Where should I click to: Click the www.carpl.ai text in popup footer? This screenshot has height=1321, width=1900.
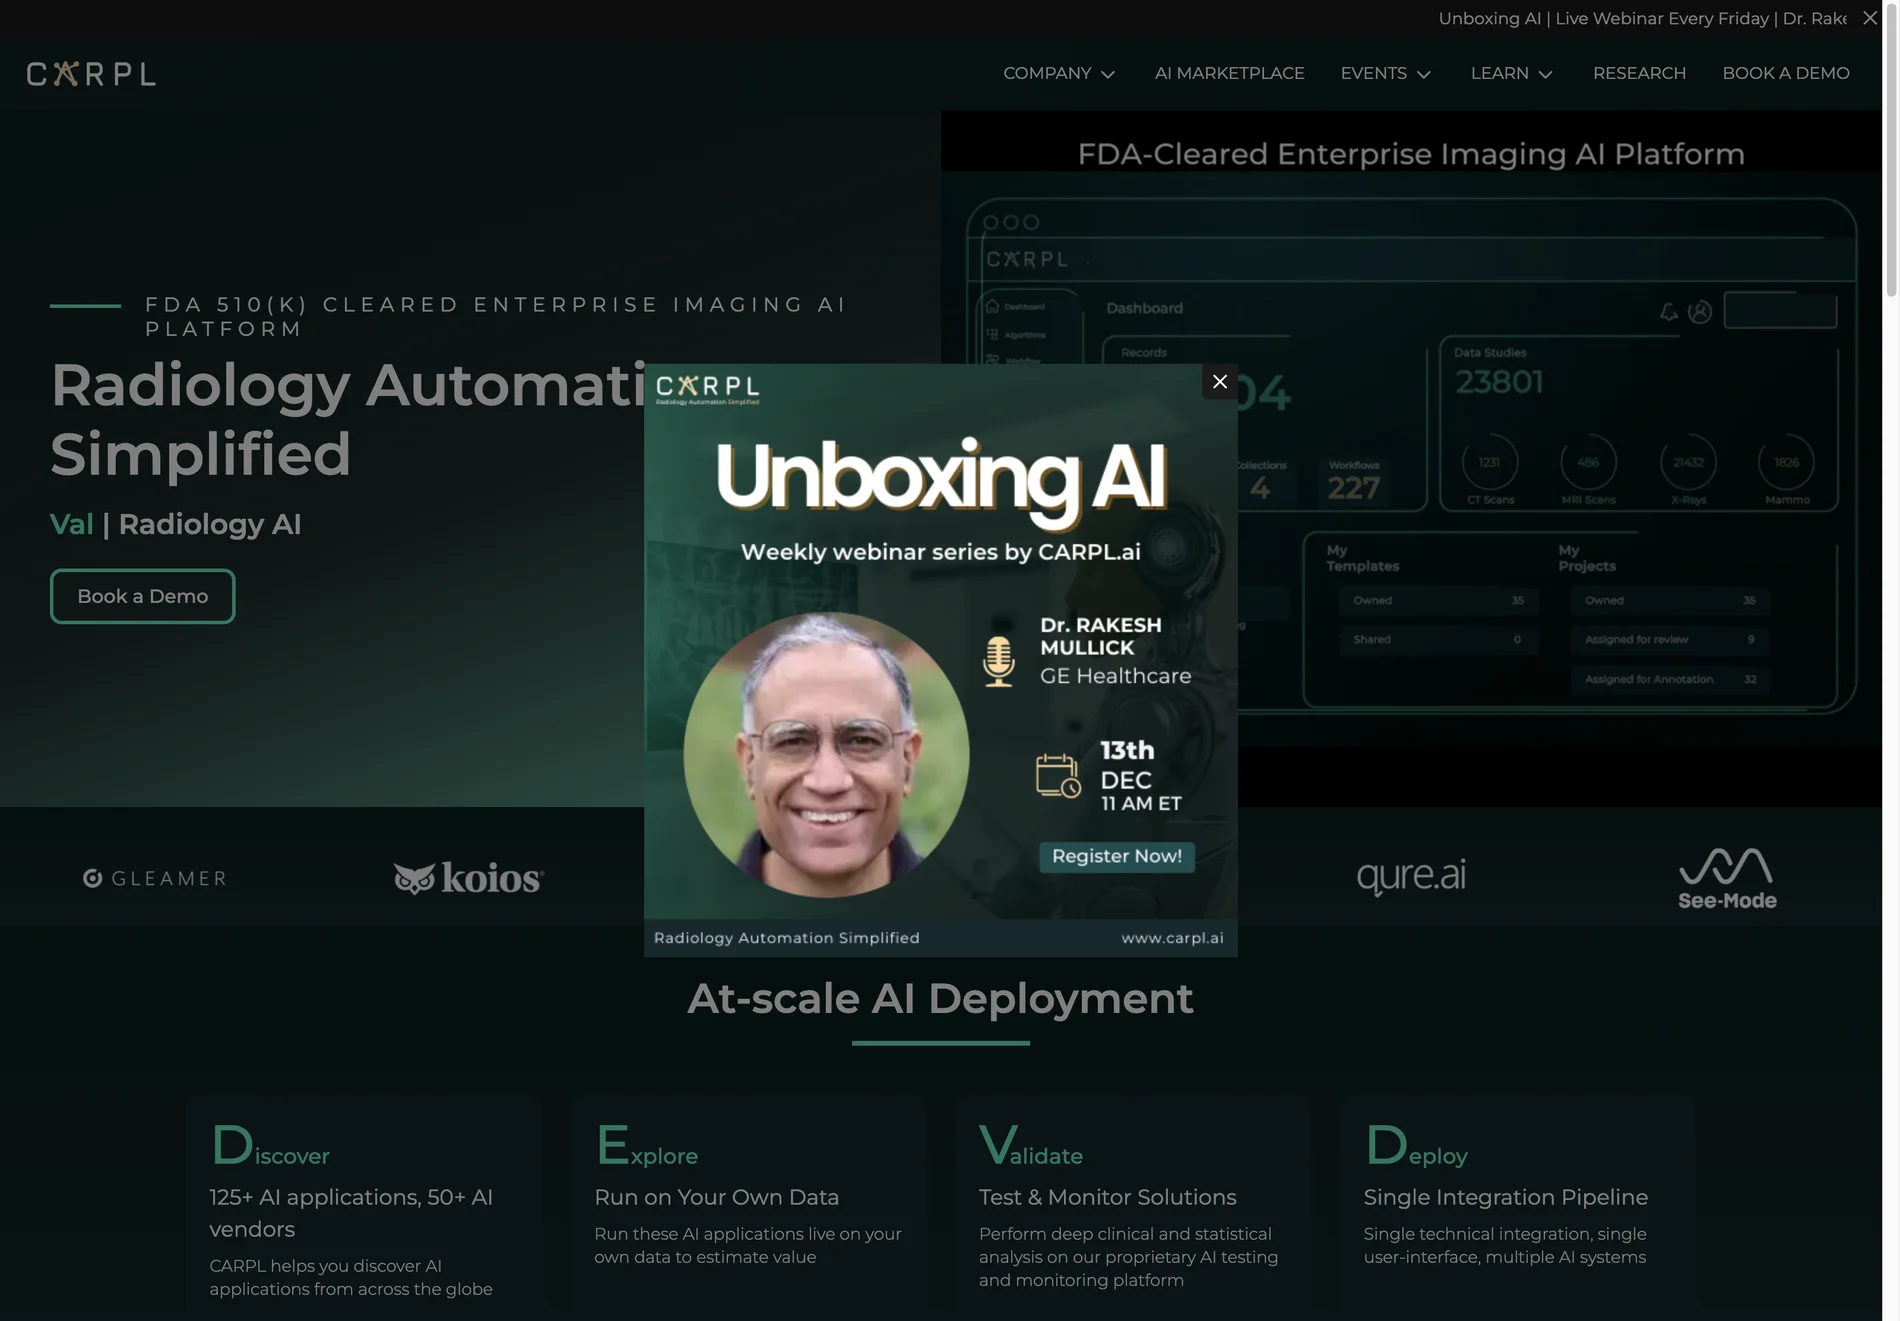(1172, 938)
